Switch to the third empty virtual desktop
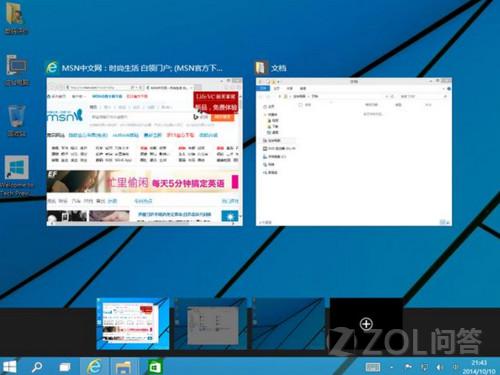The height and width of the screenshot is (375, 500). click(288, 324)
